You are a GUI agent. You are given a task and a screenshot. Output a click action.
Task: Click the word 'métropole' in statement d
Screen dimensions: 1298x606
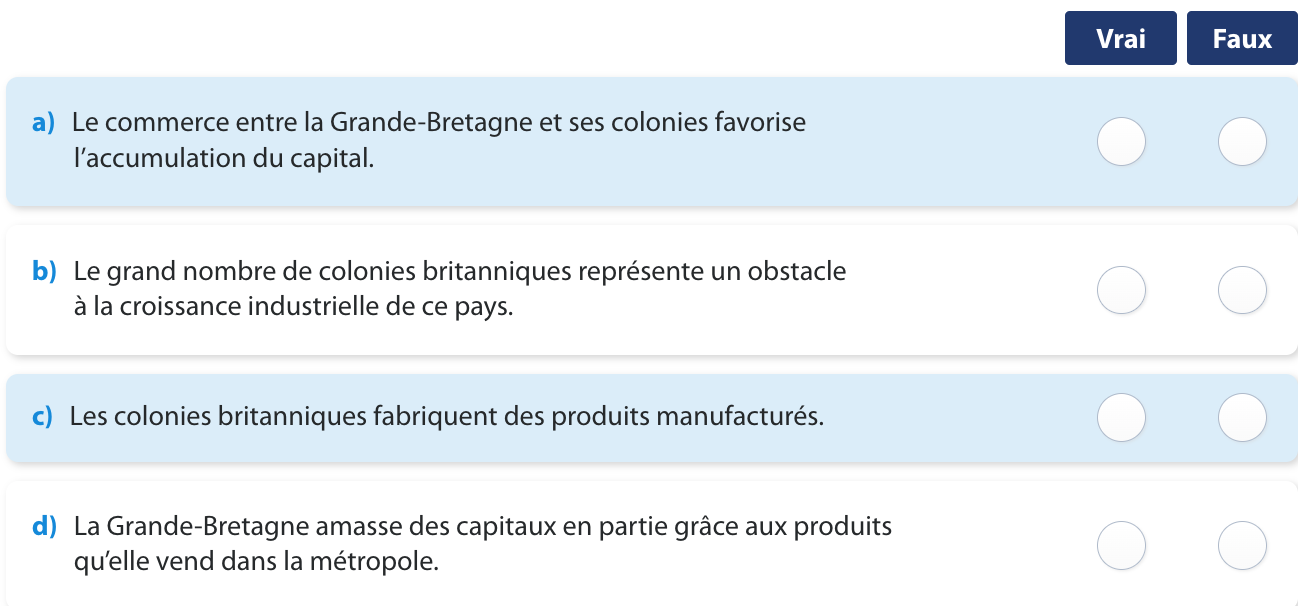tap(385, 561)
